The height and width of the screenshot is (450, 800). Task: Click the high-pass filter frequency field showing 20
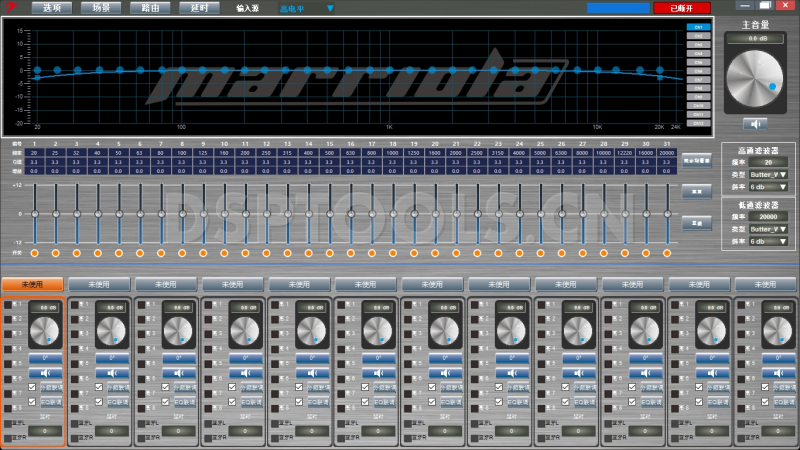click(768, 161)
